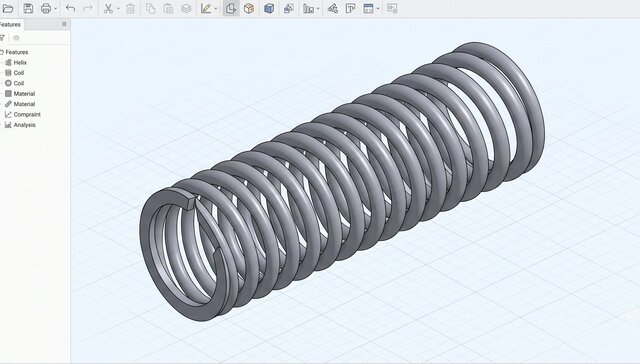This screenshot has height=364, width=640.
Task: Click the Redo arrow icon
Action: 88,9
